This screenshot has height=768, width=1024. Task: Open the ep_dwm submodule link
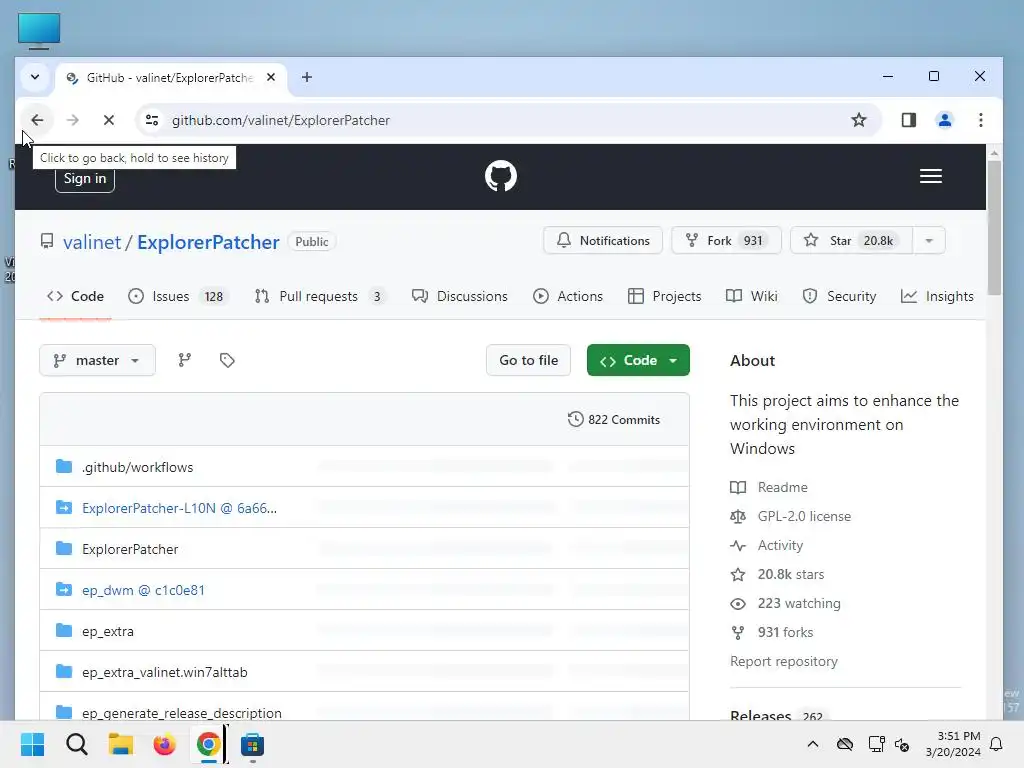point(144,590)
